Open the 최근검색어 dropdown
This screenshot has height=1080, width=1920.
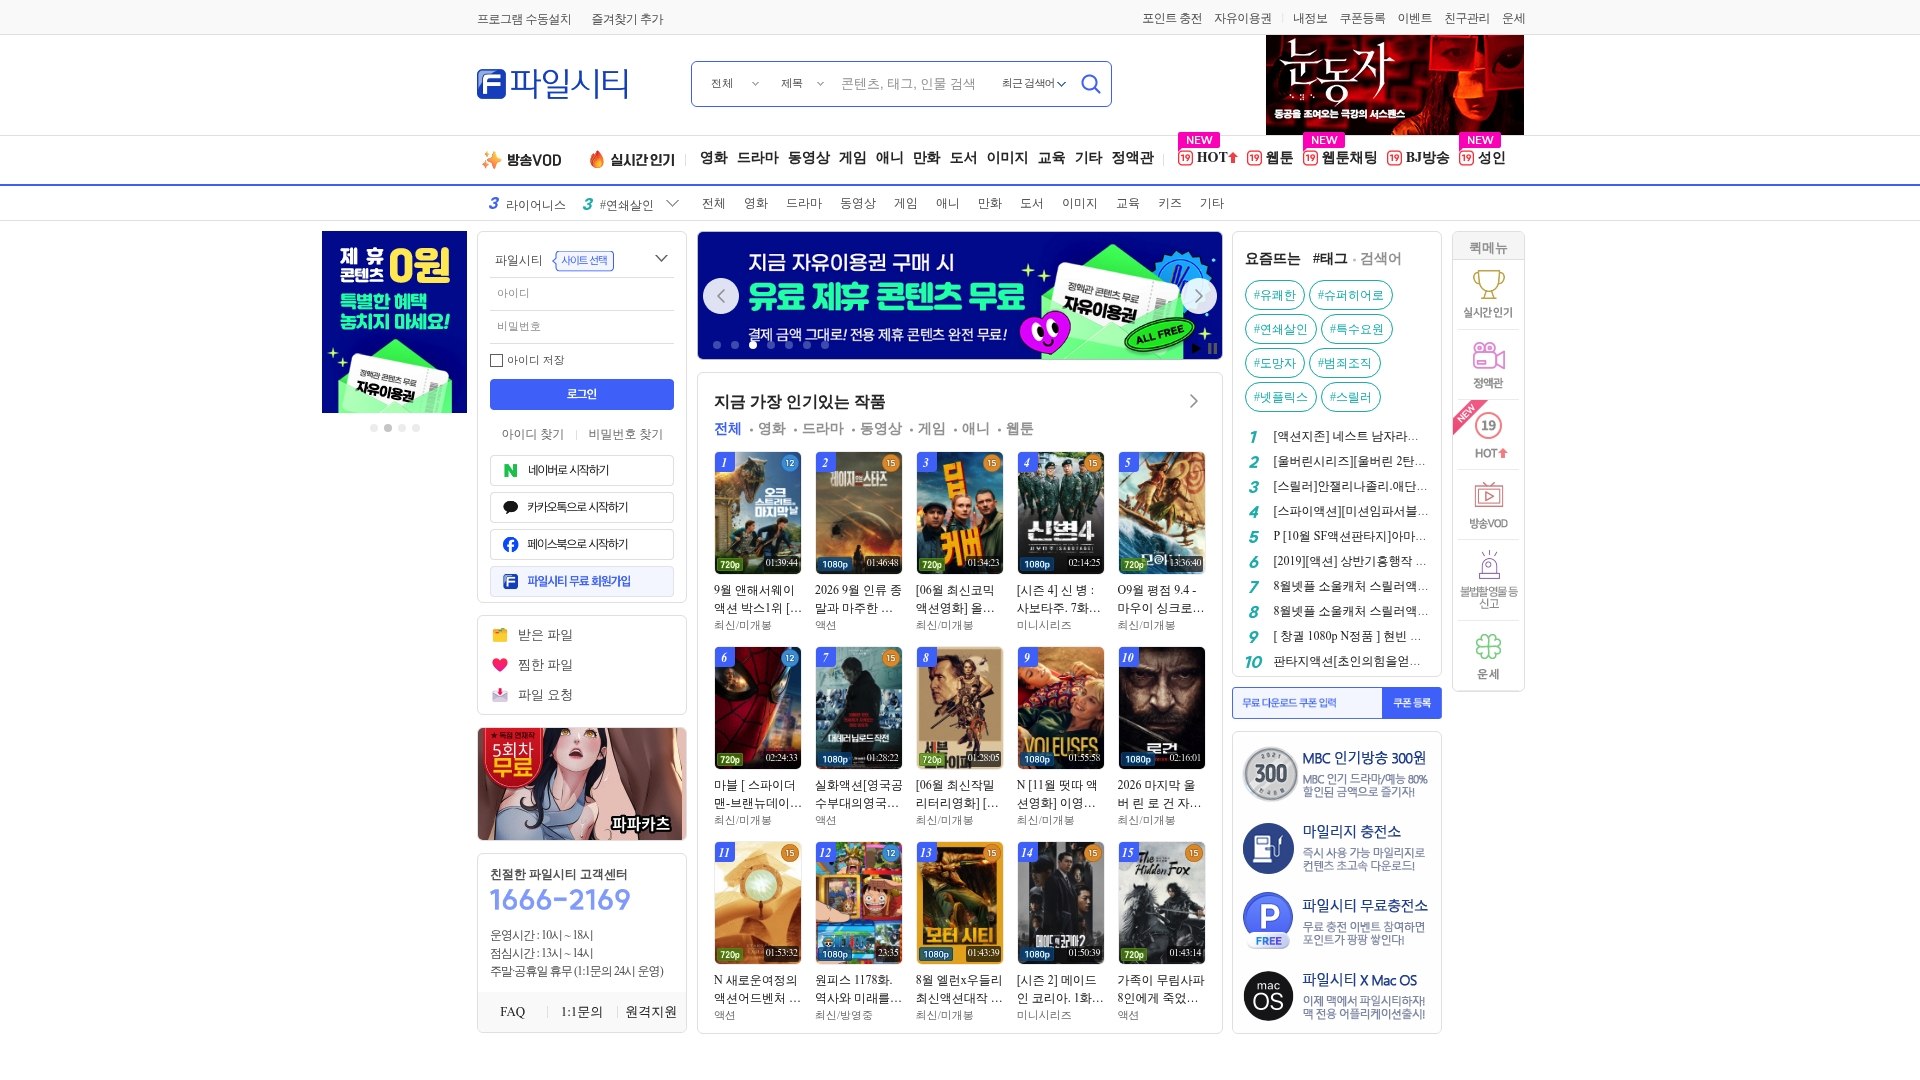[x=1034, y=84]
